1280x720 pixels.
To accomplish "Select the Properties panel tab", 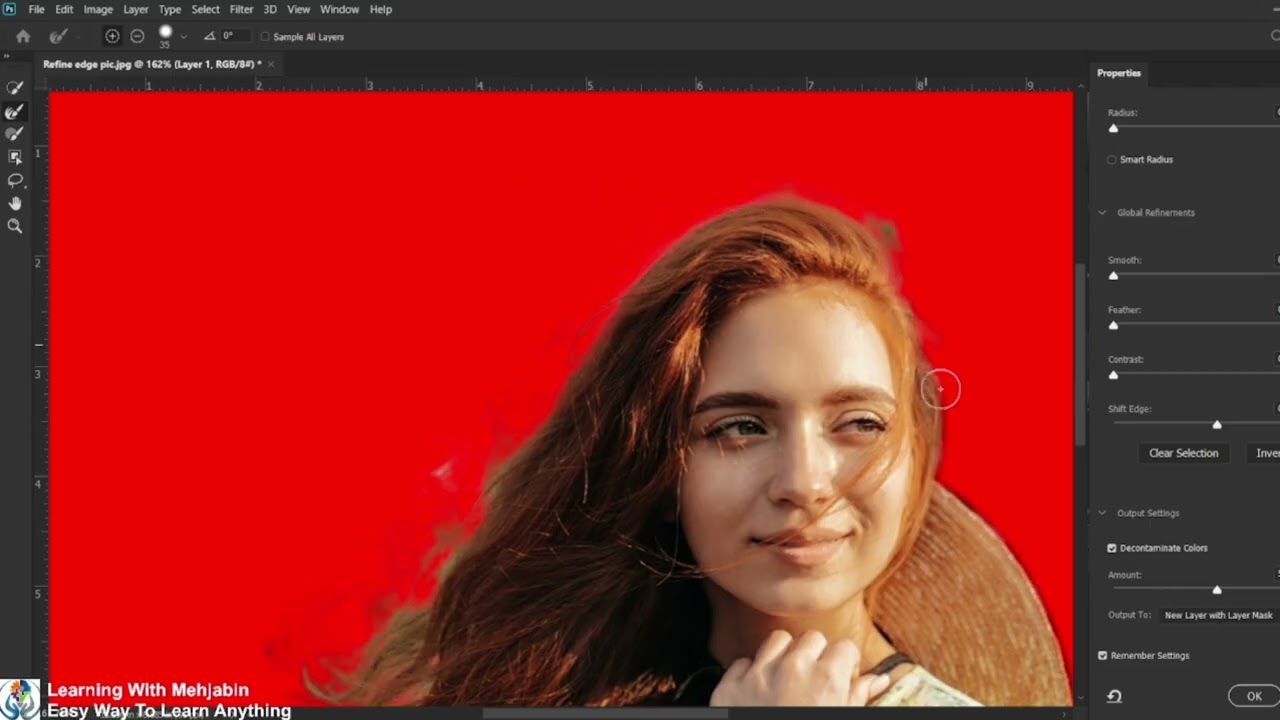I will [1119, 73].
